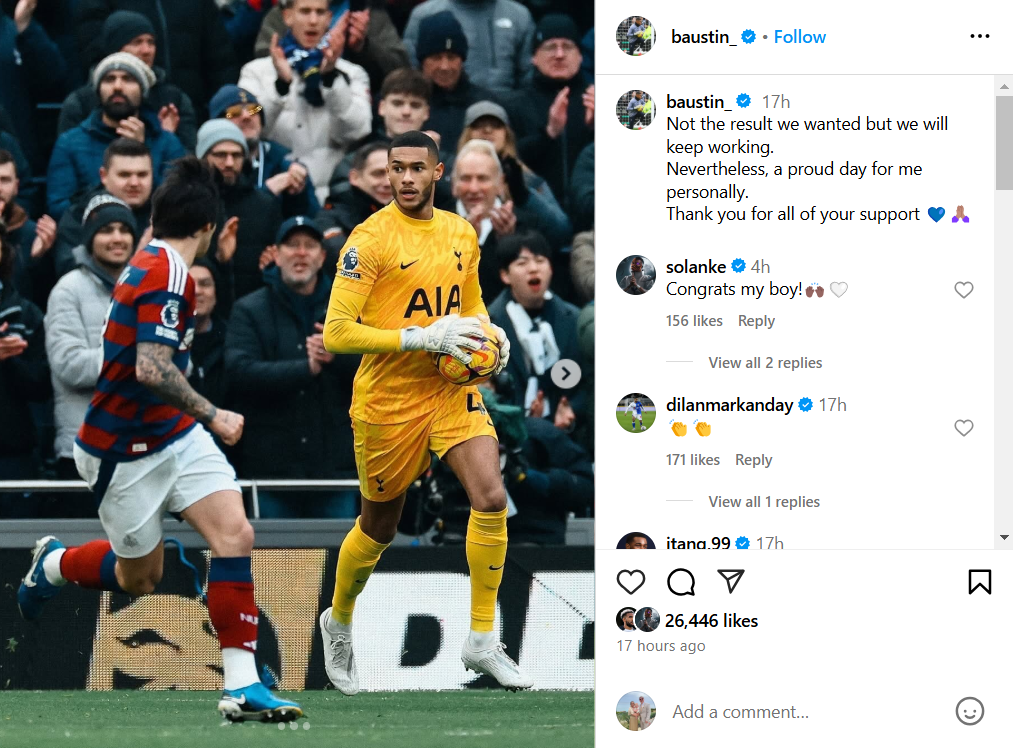Image resolution: width=1013 pixels, height=748 pixels.
Task: Go to next photo in carousel
Action: coord(566,373)
